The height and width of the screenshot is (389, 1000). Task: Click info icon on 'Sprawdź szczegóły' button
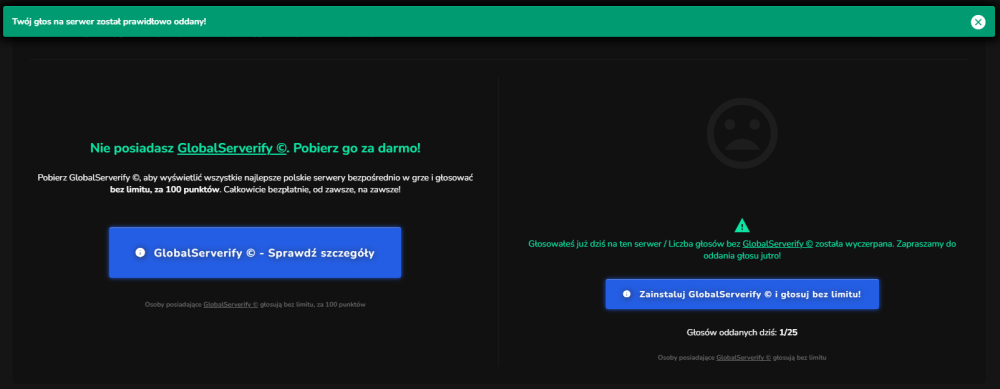click(x=140, y=253)
